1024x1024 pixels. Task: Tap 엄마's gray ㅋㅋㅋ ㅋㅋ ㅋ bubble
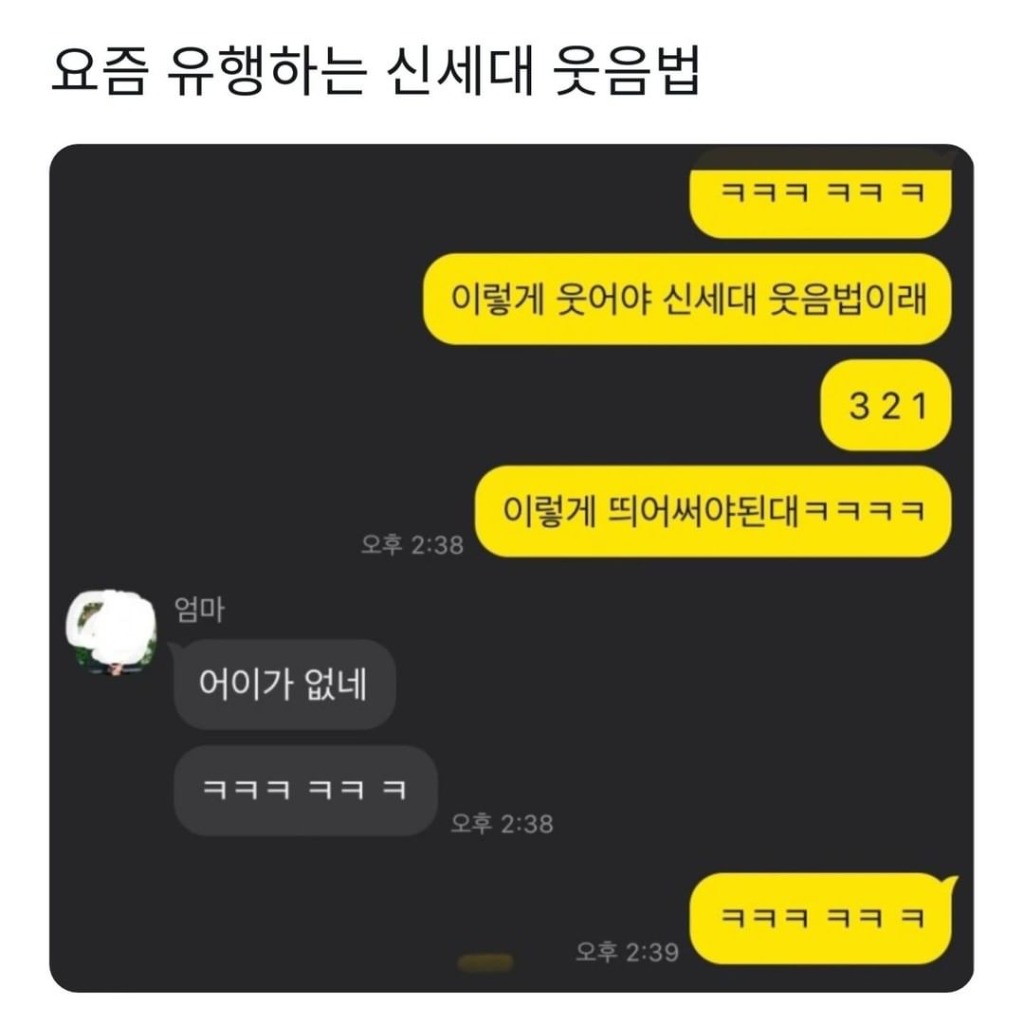tap(306, 790)
